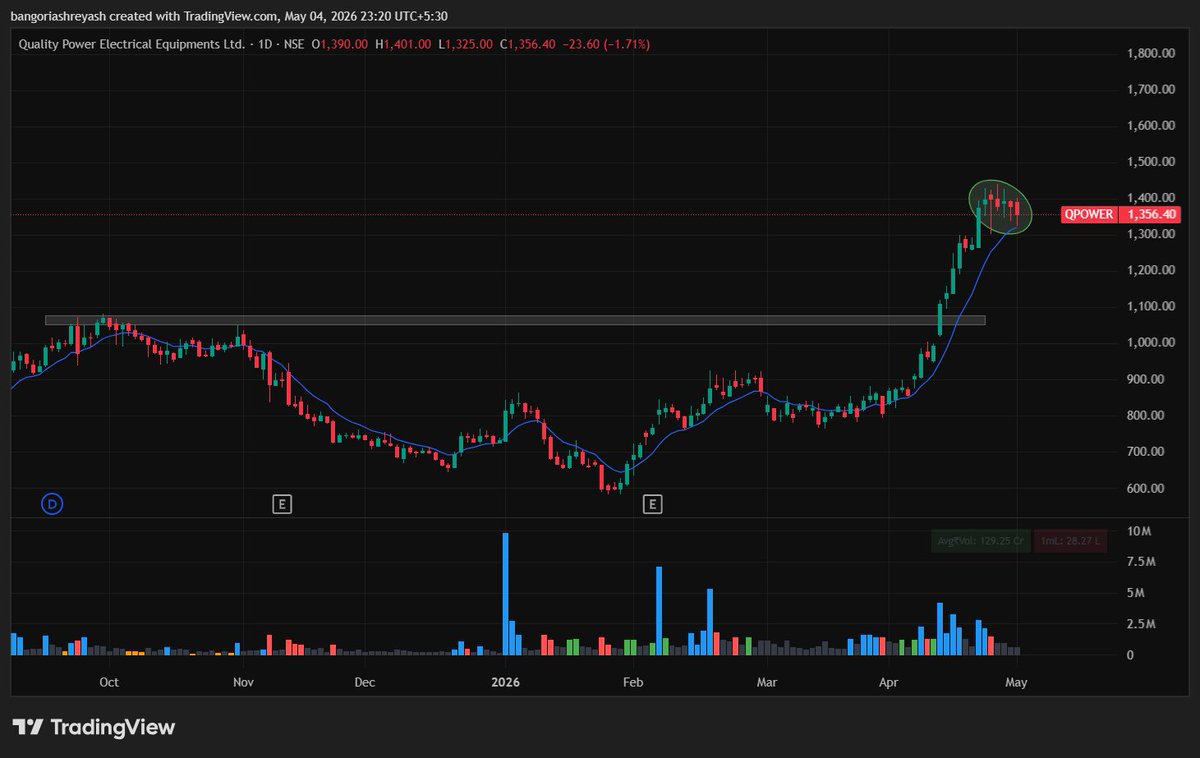Click the Dec label on time axis
Image resolution: width=1200 pixels, height=758 pixels.
(365, 683)
